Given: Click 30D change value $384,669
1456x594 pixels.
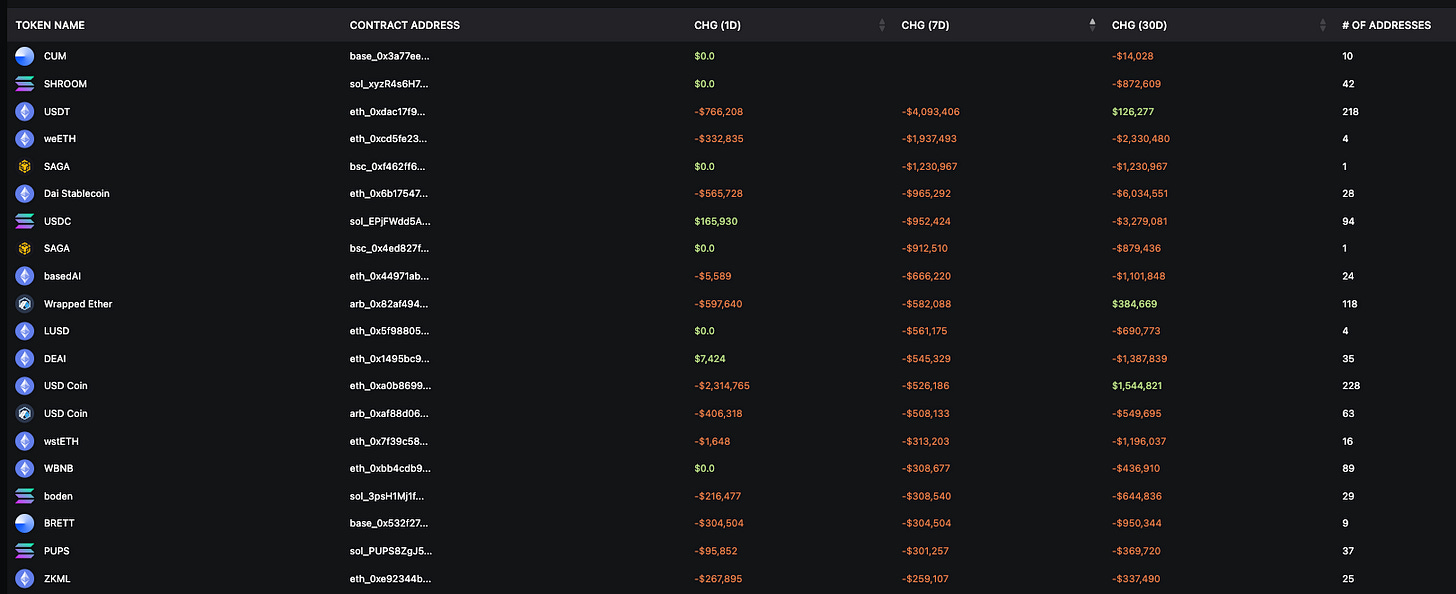Looking at the screenshot, I should 1134,304.
